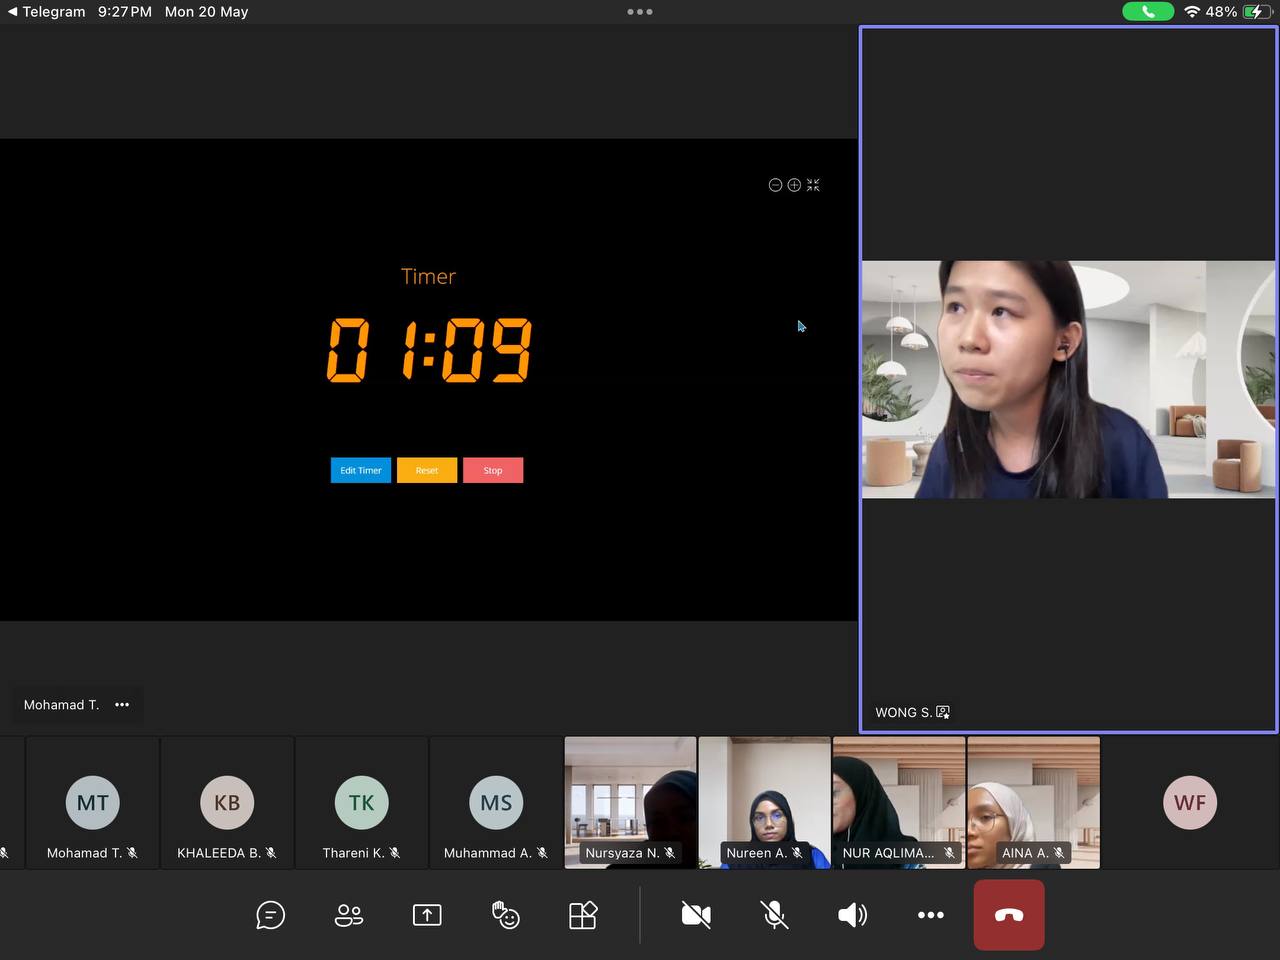The height and width of the screenshot is (960, 1280).
Task: Open the more actions ellipsis in toolbar
Action: [x=930, y=915]
